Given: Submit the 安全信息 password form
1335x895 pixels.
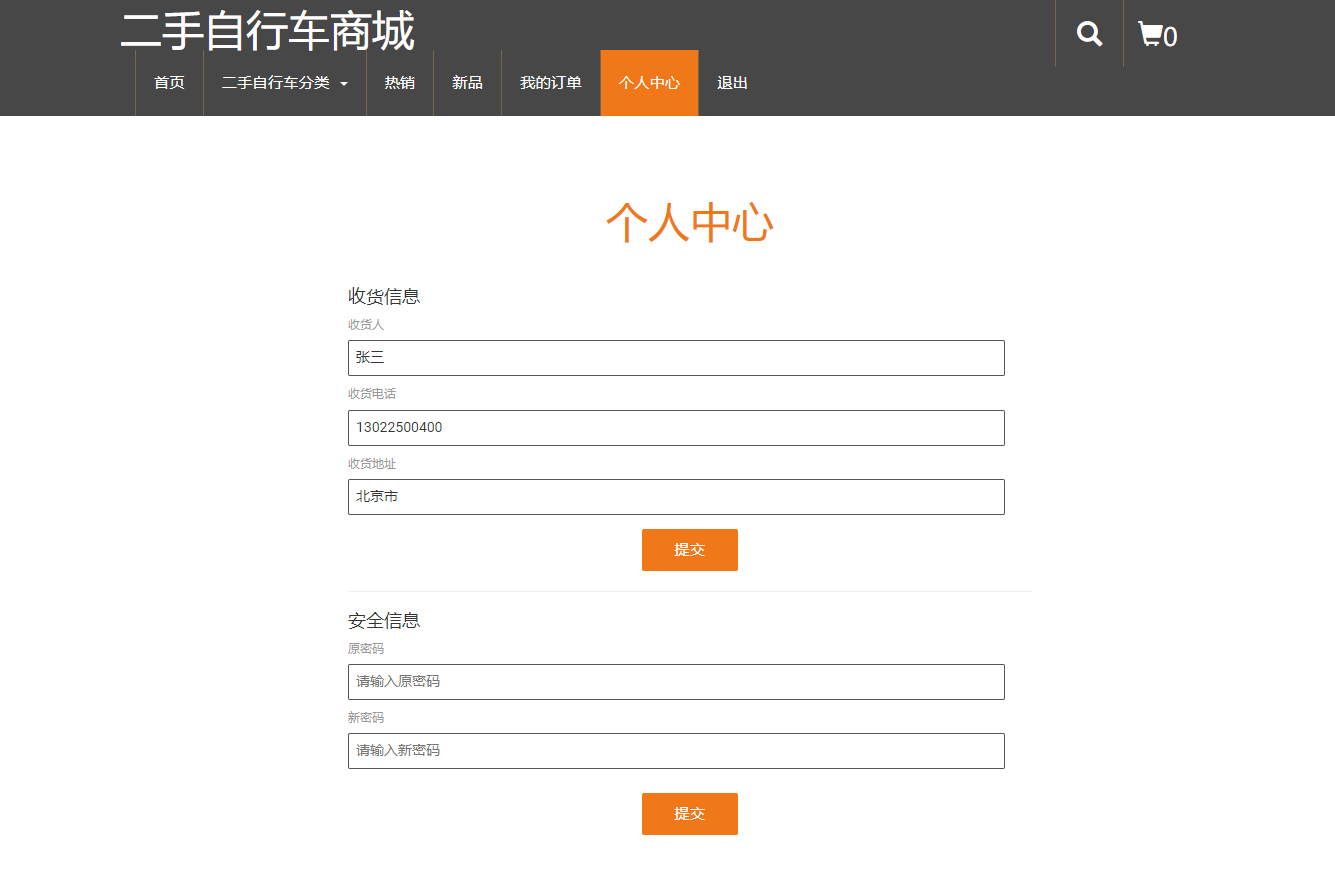Looking at the screenshot, I should pos(689,813).
